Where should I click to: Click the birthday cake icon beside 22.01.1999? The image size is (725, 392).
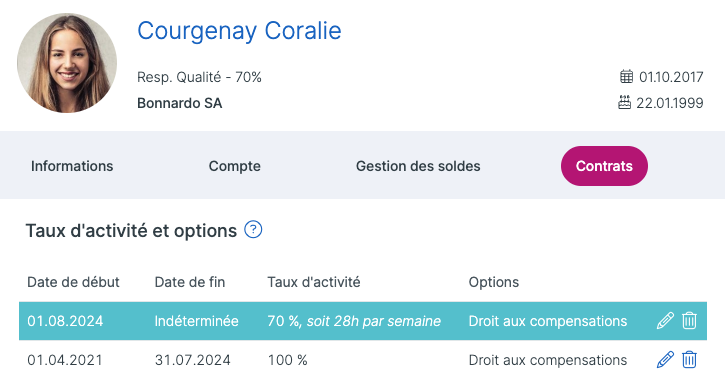[624, 102]
